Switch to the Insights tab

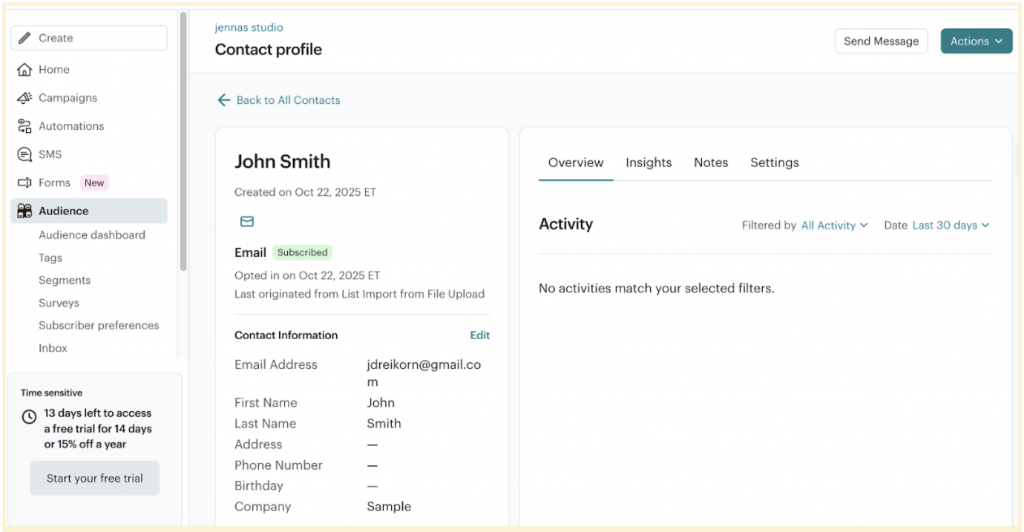(648, 163)
